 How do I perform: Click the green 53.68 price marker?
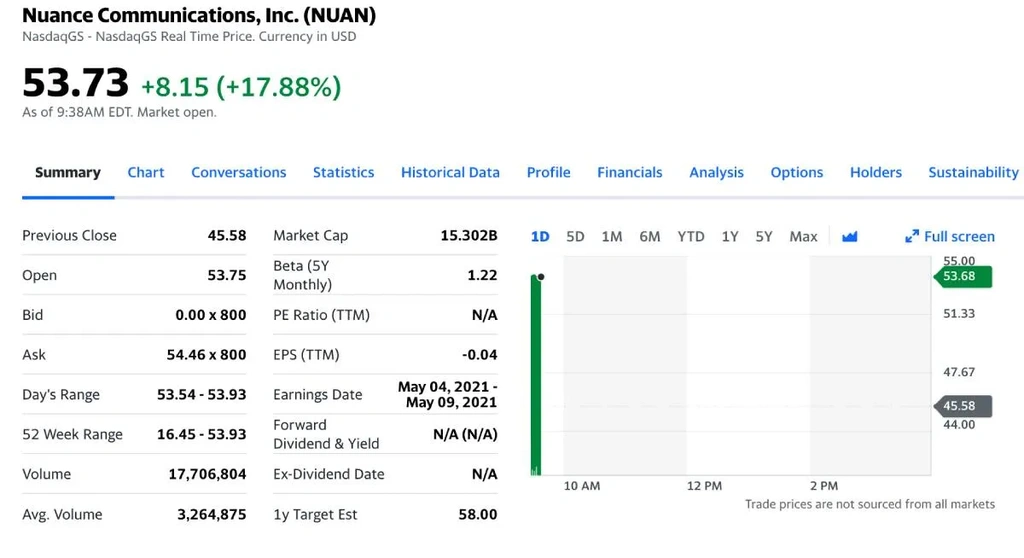pyautogui.click(x=962, y=276)
